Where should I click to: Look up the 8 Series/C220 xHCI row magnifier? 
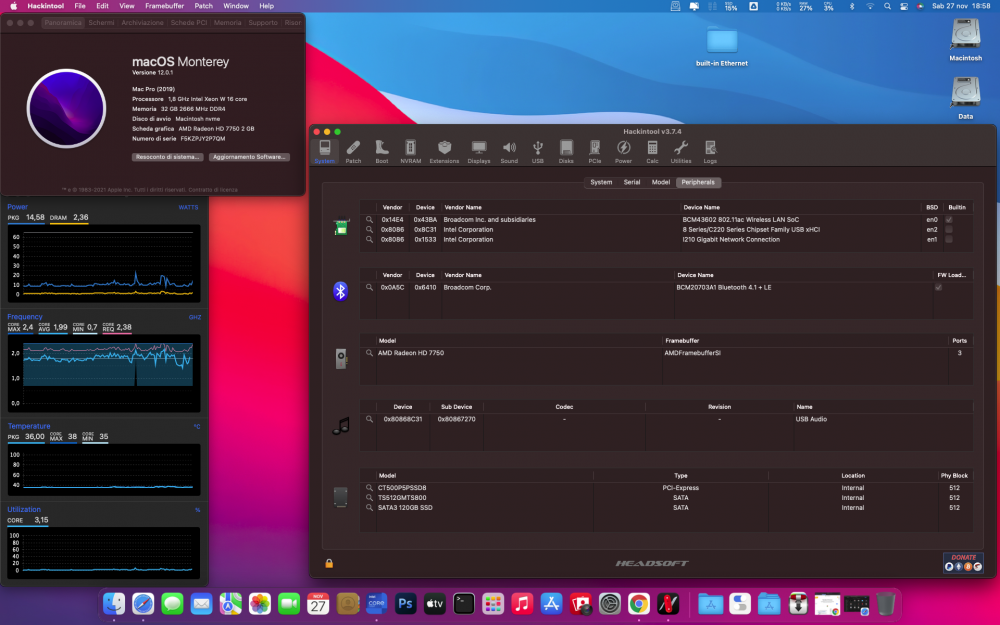pos(369,230)
